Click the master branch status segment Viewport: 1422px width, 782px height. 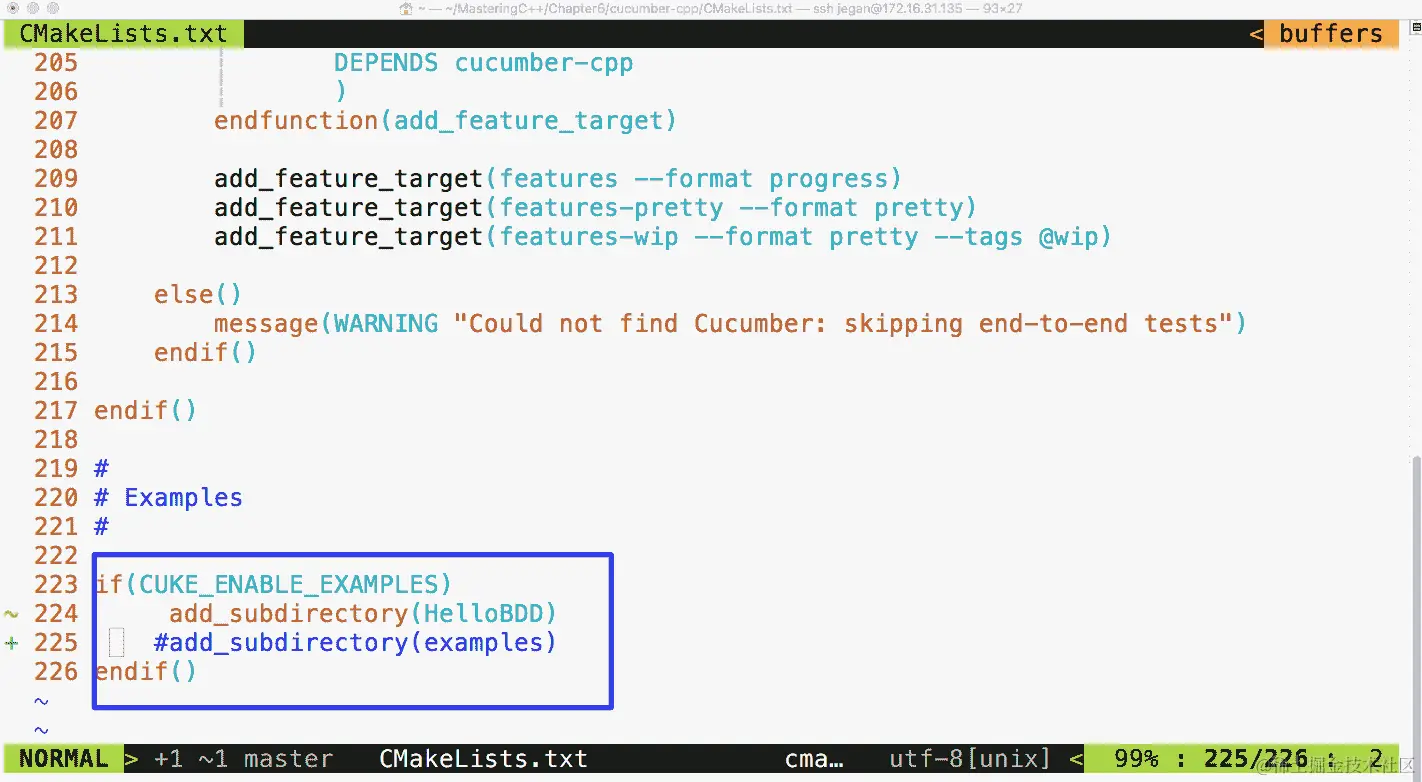point(288,759)
